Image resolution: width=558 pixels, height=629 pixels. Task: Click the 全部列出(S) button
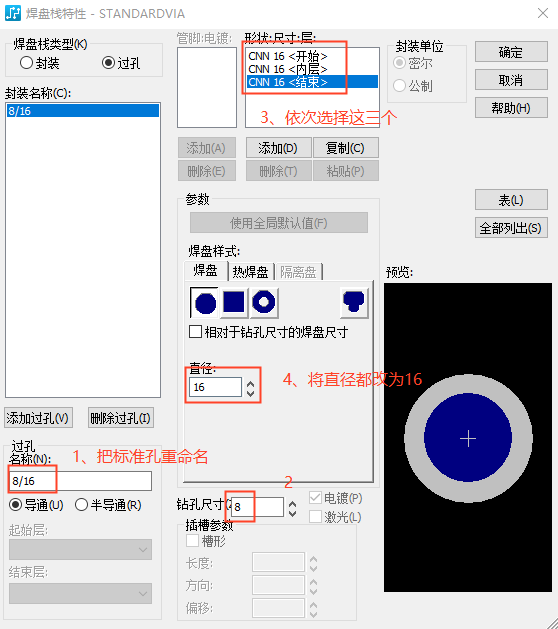pos(511,228)
